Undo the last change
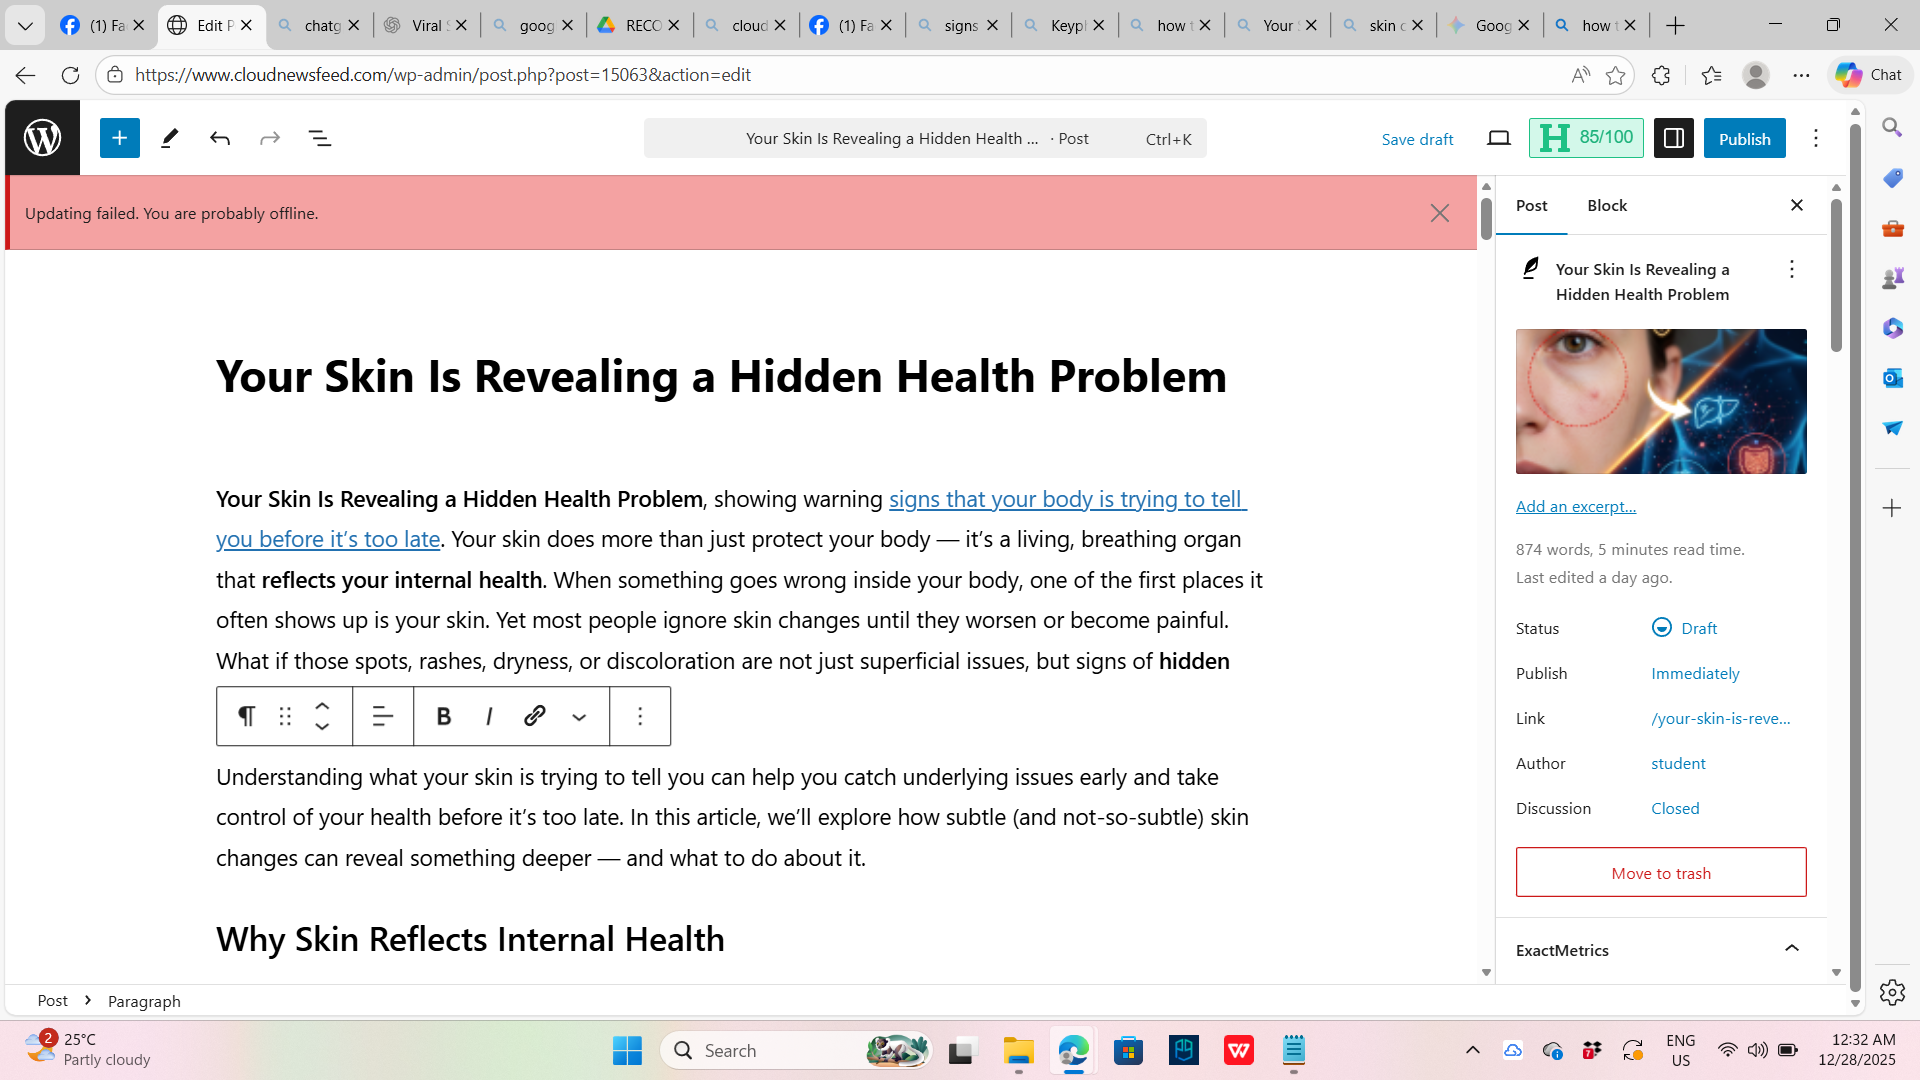The image size is (1920, 1080). tap(220, 138)
